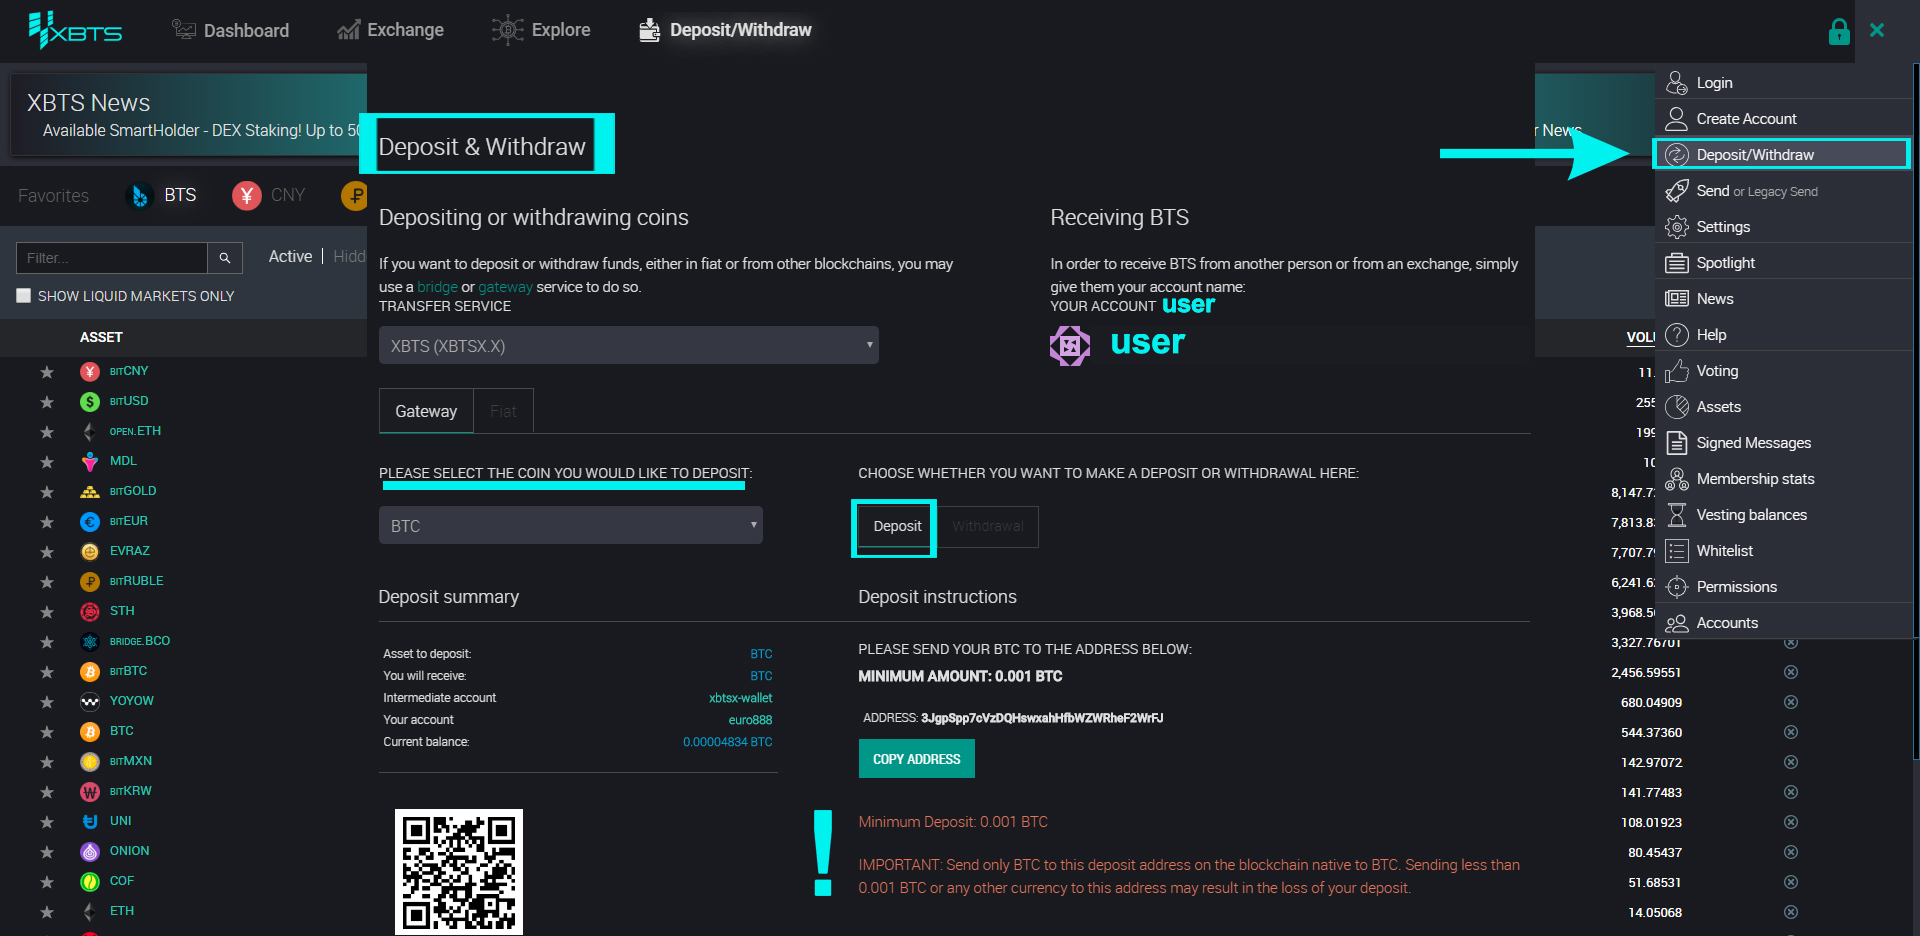Click the BRIDGE.BCO asset icon

(90, 641)
